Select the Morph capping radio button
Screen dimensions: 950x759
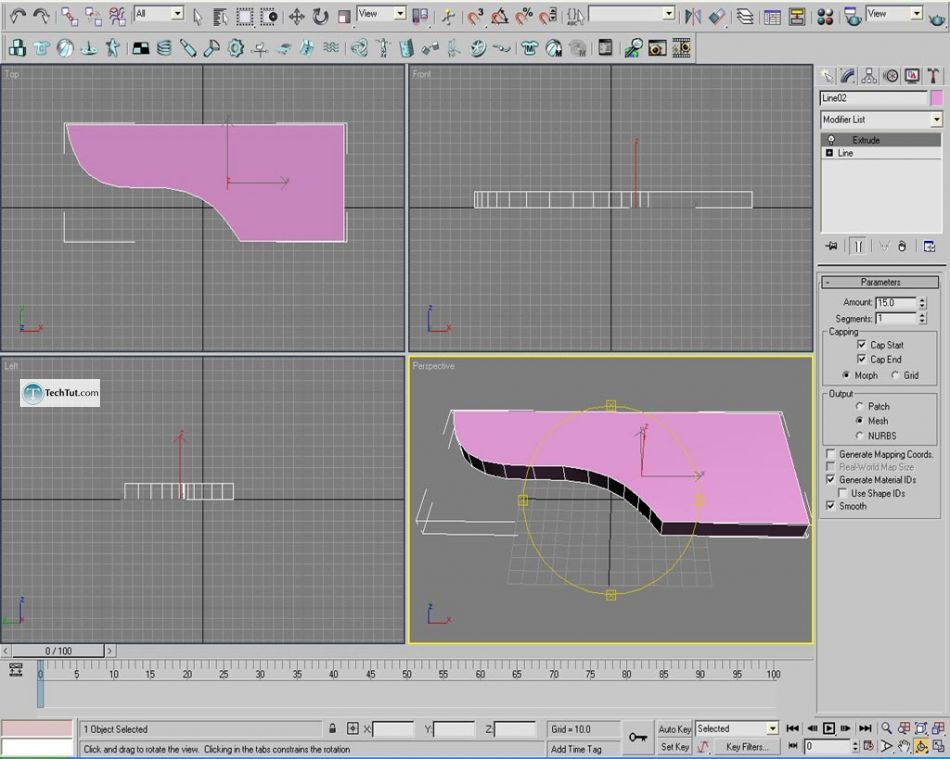[x=846, y=375]
